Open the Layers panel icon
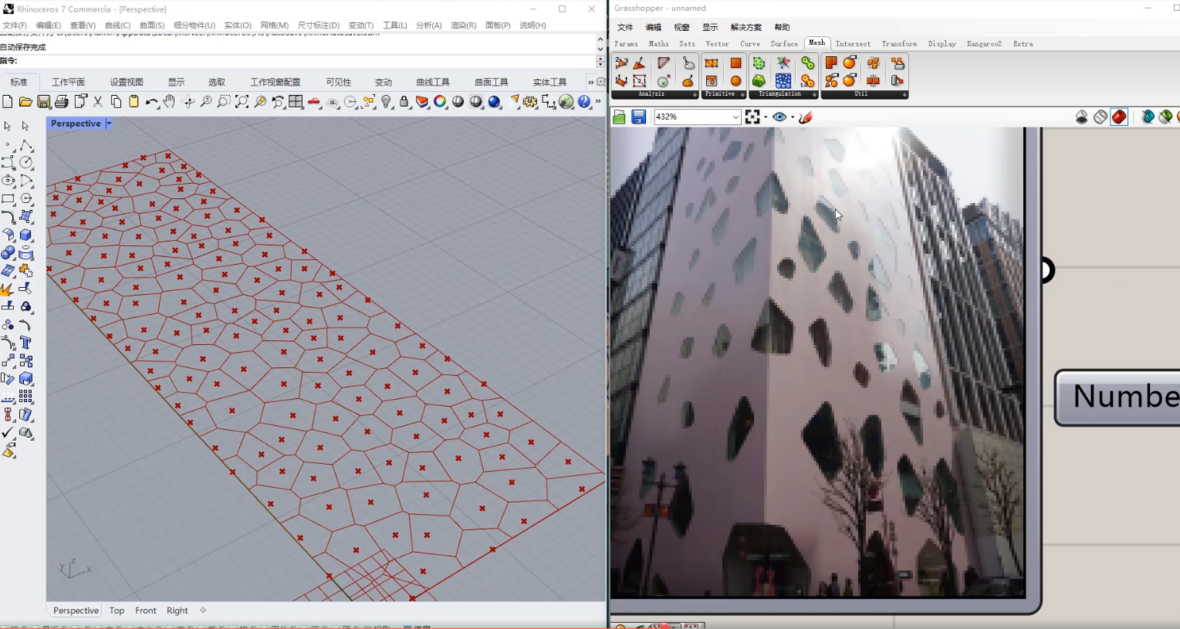 422,102
